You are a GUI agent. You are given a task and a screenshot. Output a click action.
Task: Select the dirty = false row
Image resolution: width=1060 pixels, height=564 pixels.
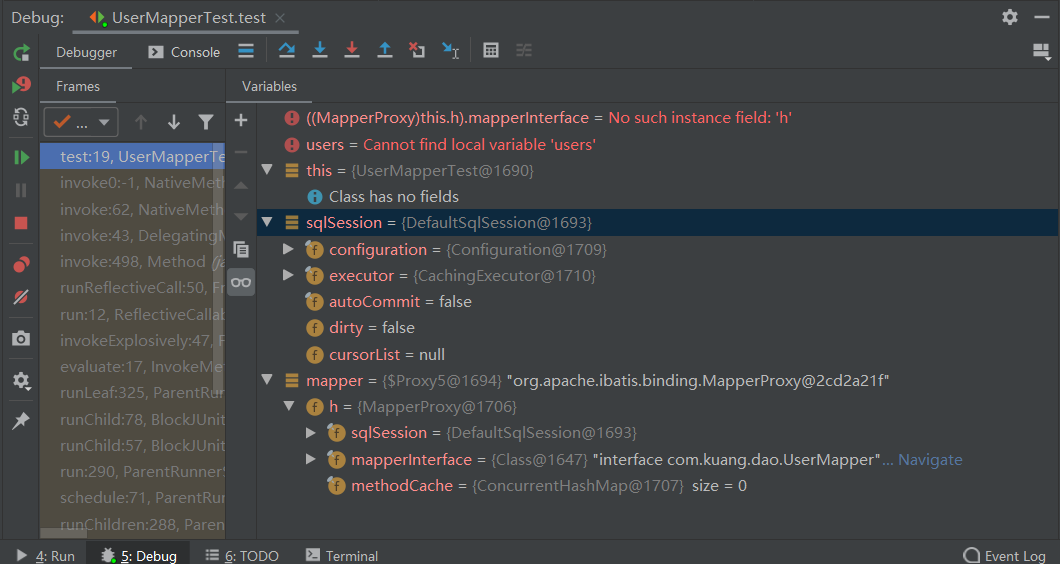click(x=658, y=328)
